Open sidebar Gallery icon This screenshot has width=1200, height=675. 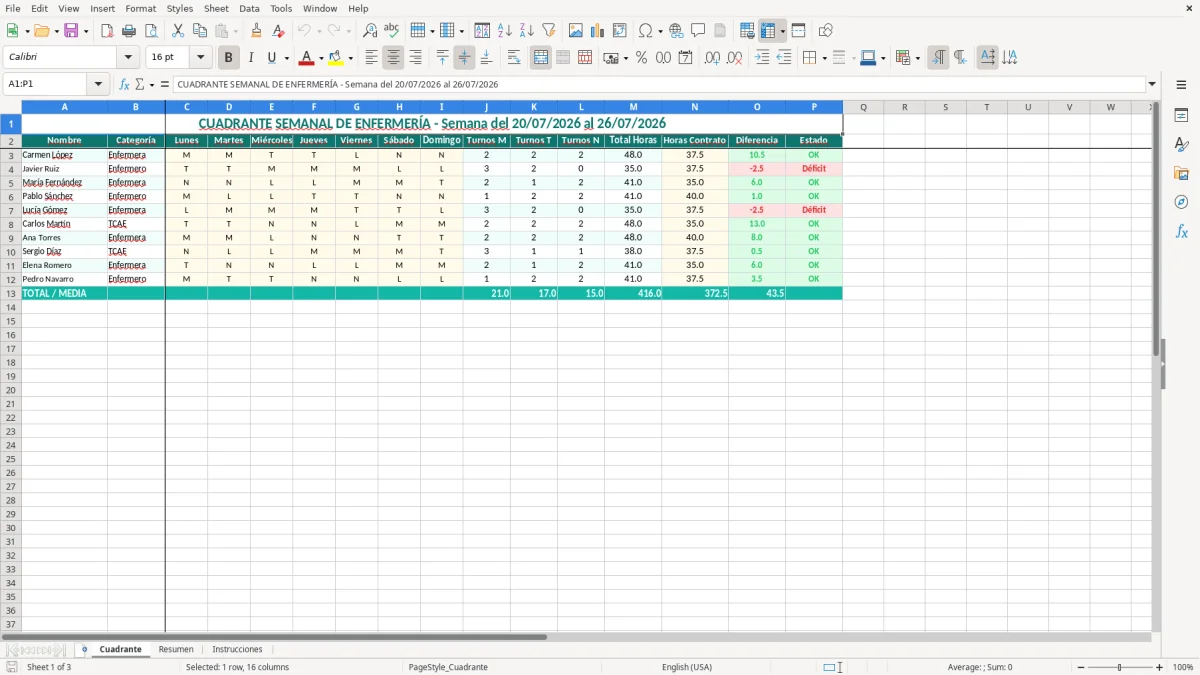tap(1181, 173)
